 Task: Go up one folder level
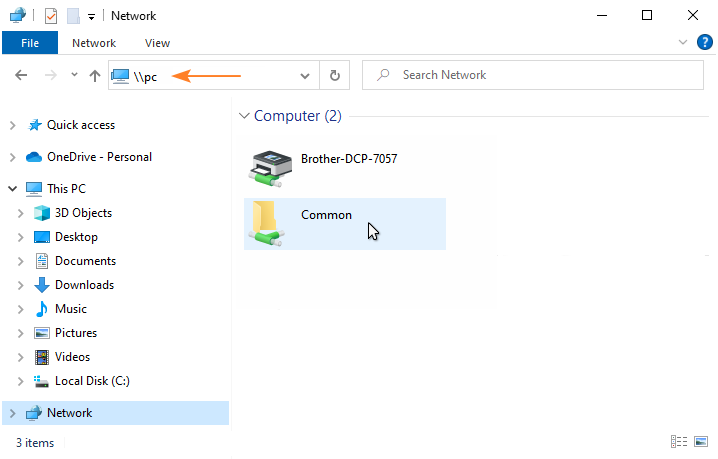point(94,75)
